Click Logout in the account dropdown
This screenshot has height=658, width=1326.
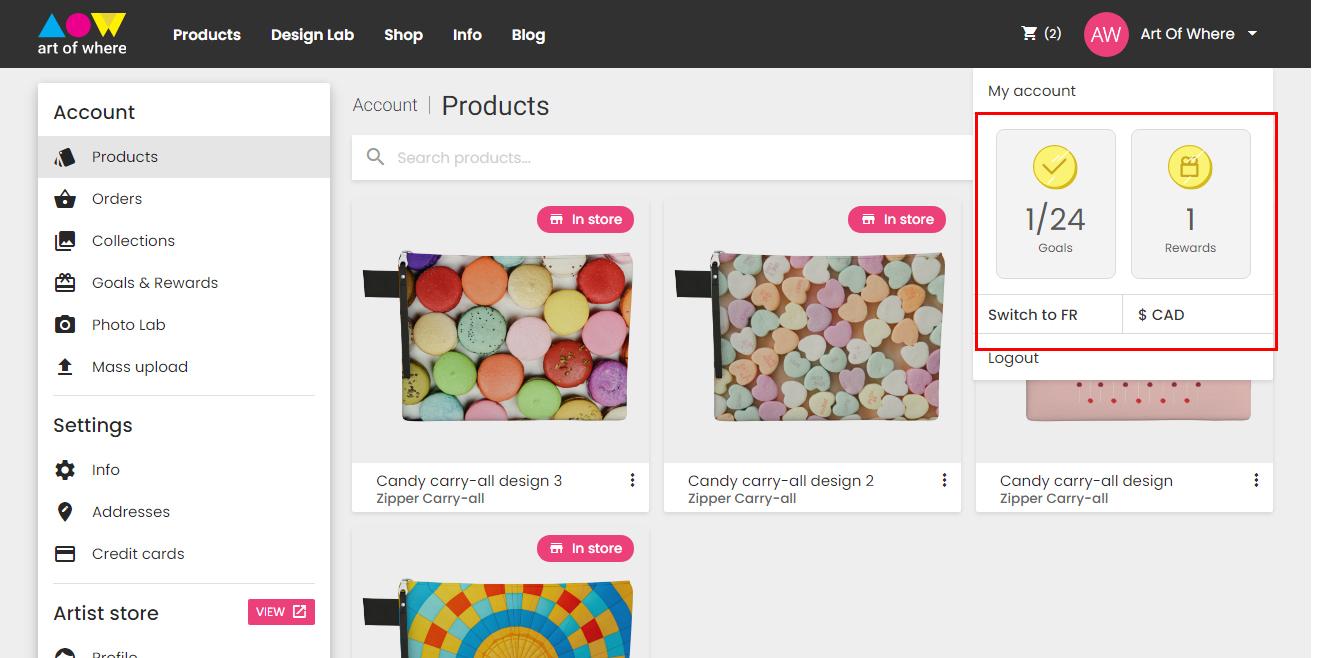pos(1013,358)
